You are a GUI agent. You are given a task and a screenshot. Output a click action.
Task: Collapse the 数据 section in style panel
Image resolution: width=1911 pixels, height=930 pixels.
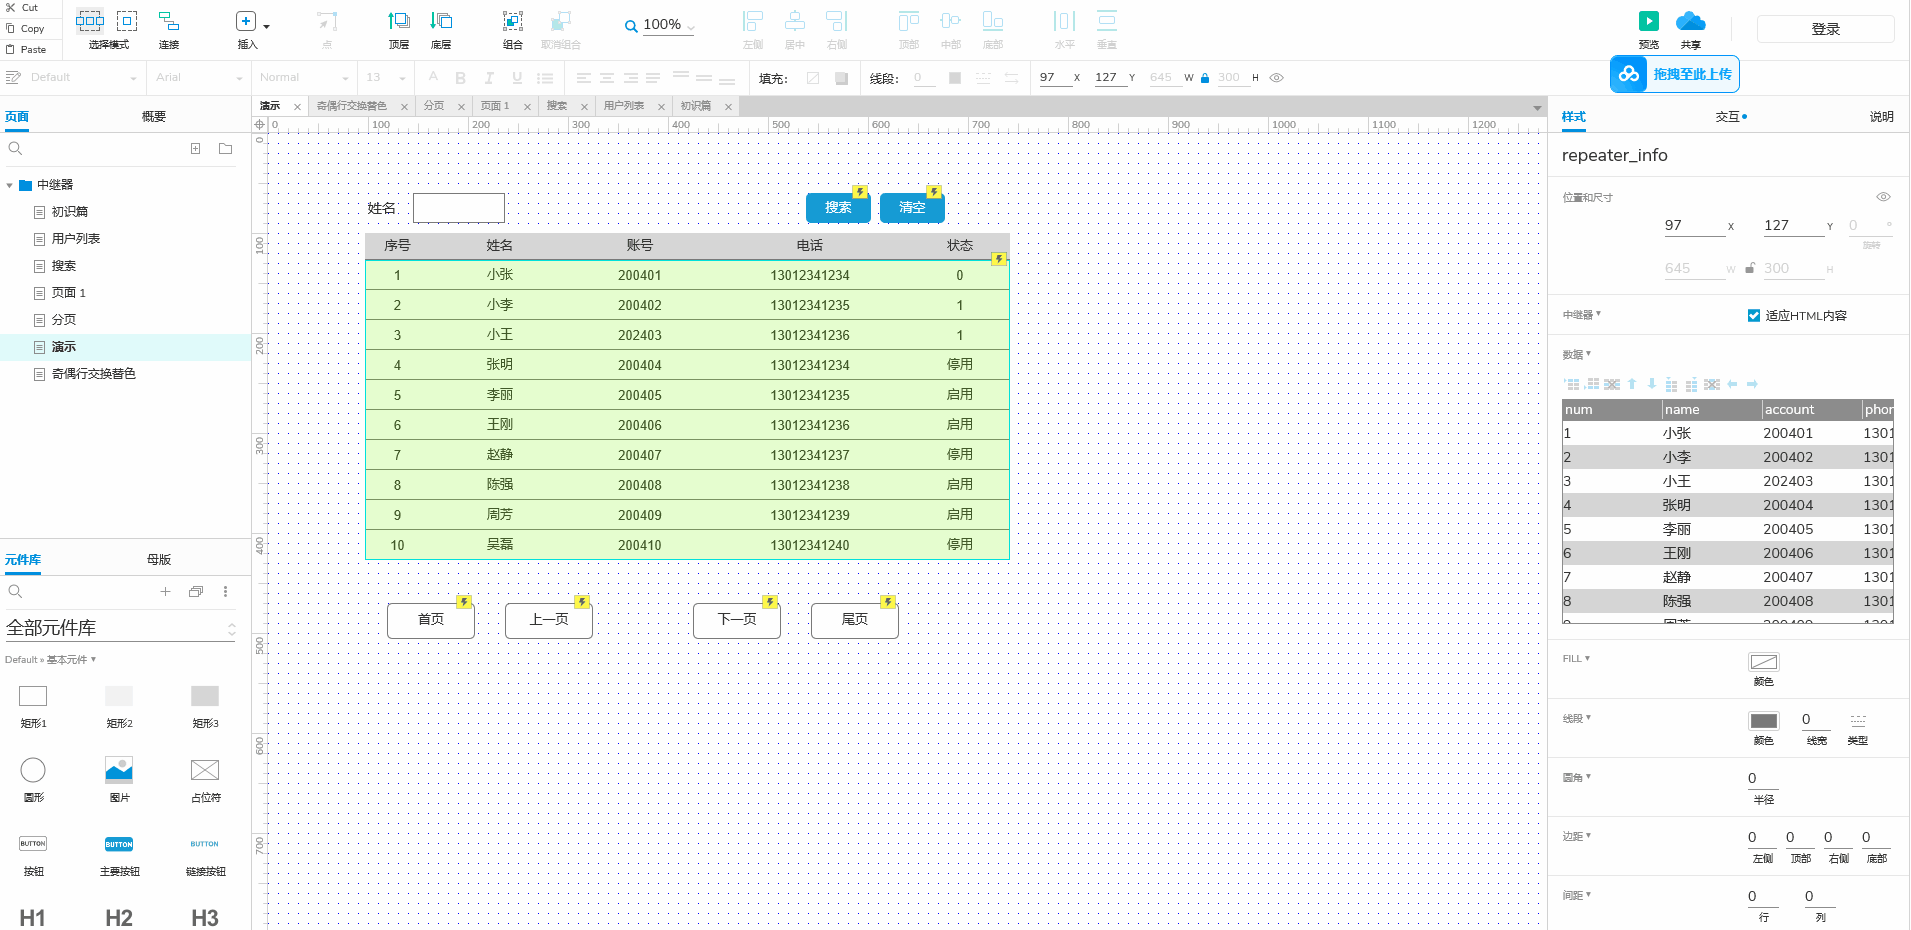pyautogui.click(x=1577, y=354)
